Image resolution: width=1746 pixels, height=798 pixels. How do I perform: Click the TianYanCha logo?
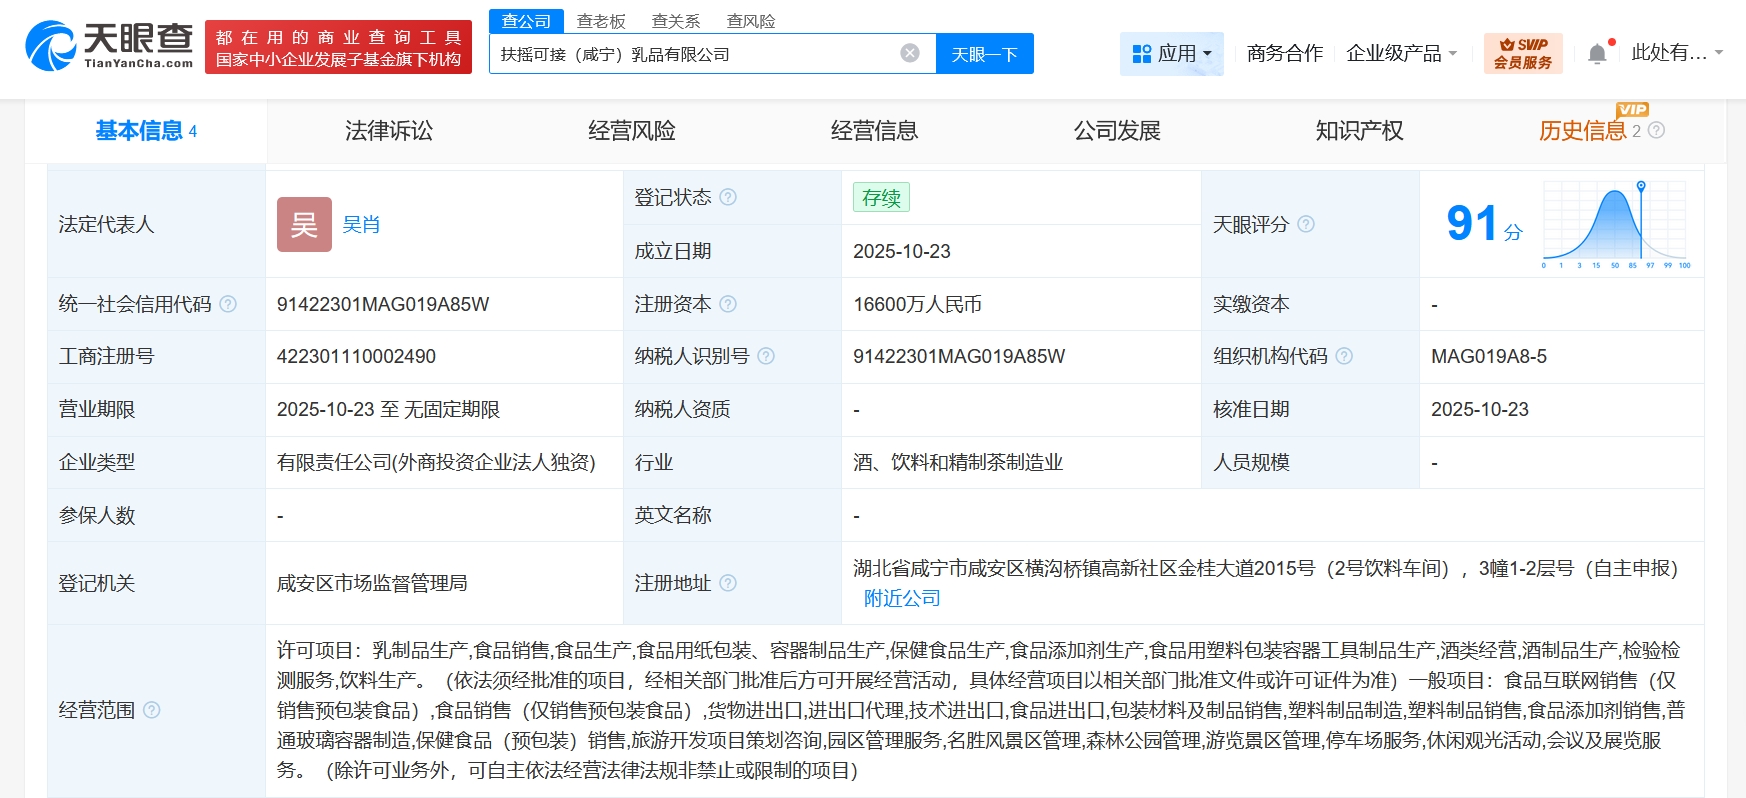pos(110,46)
